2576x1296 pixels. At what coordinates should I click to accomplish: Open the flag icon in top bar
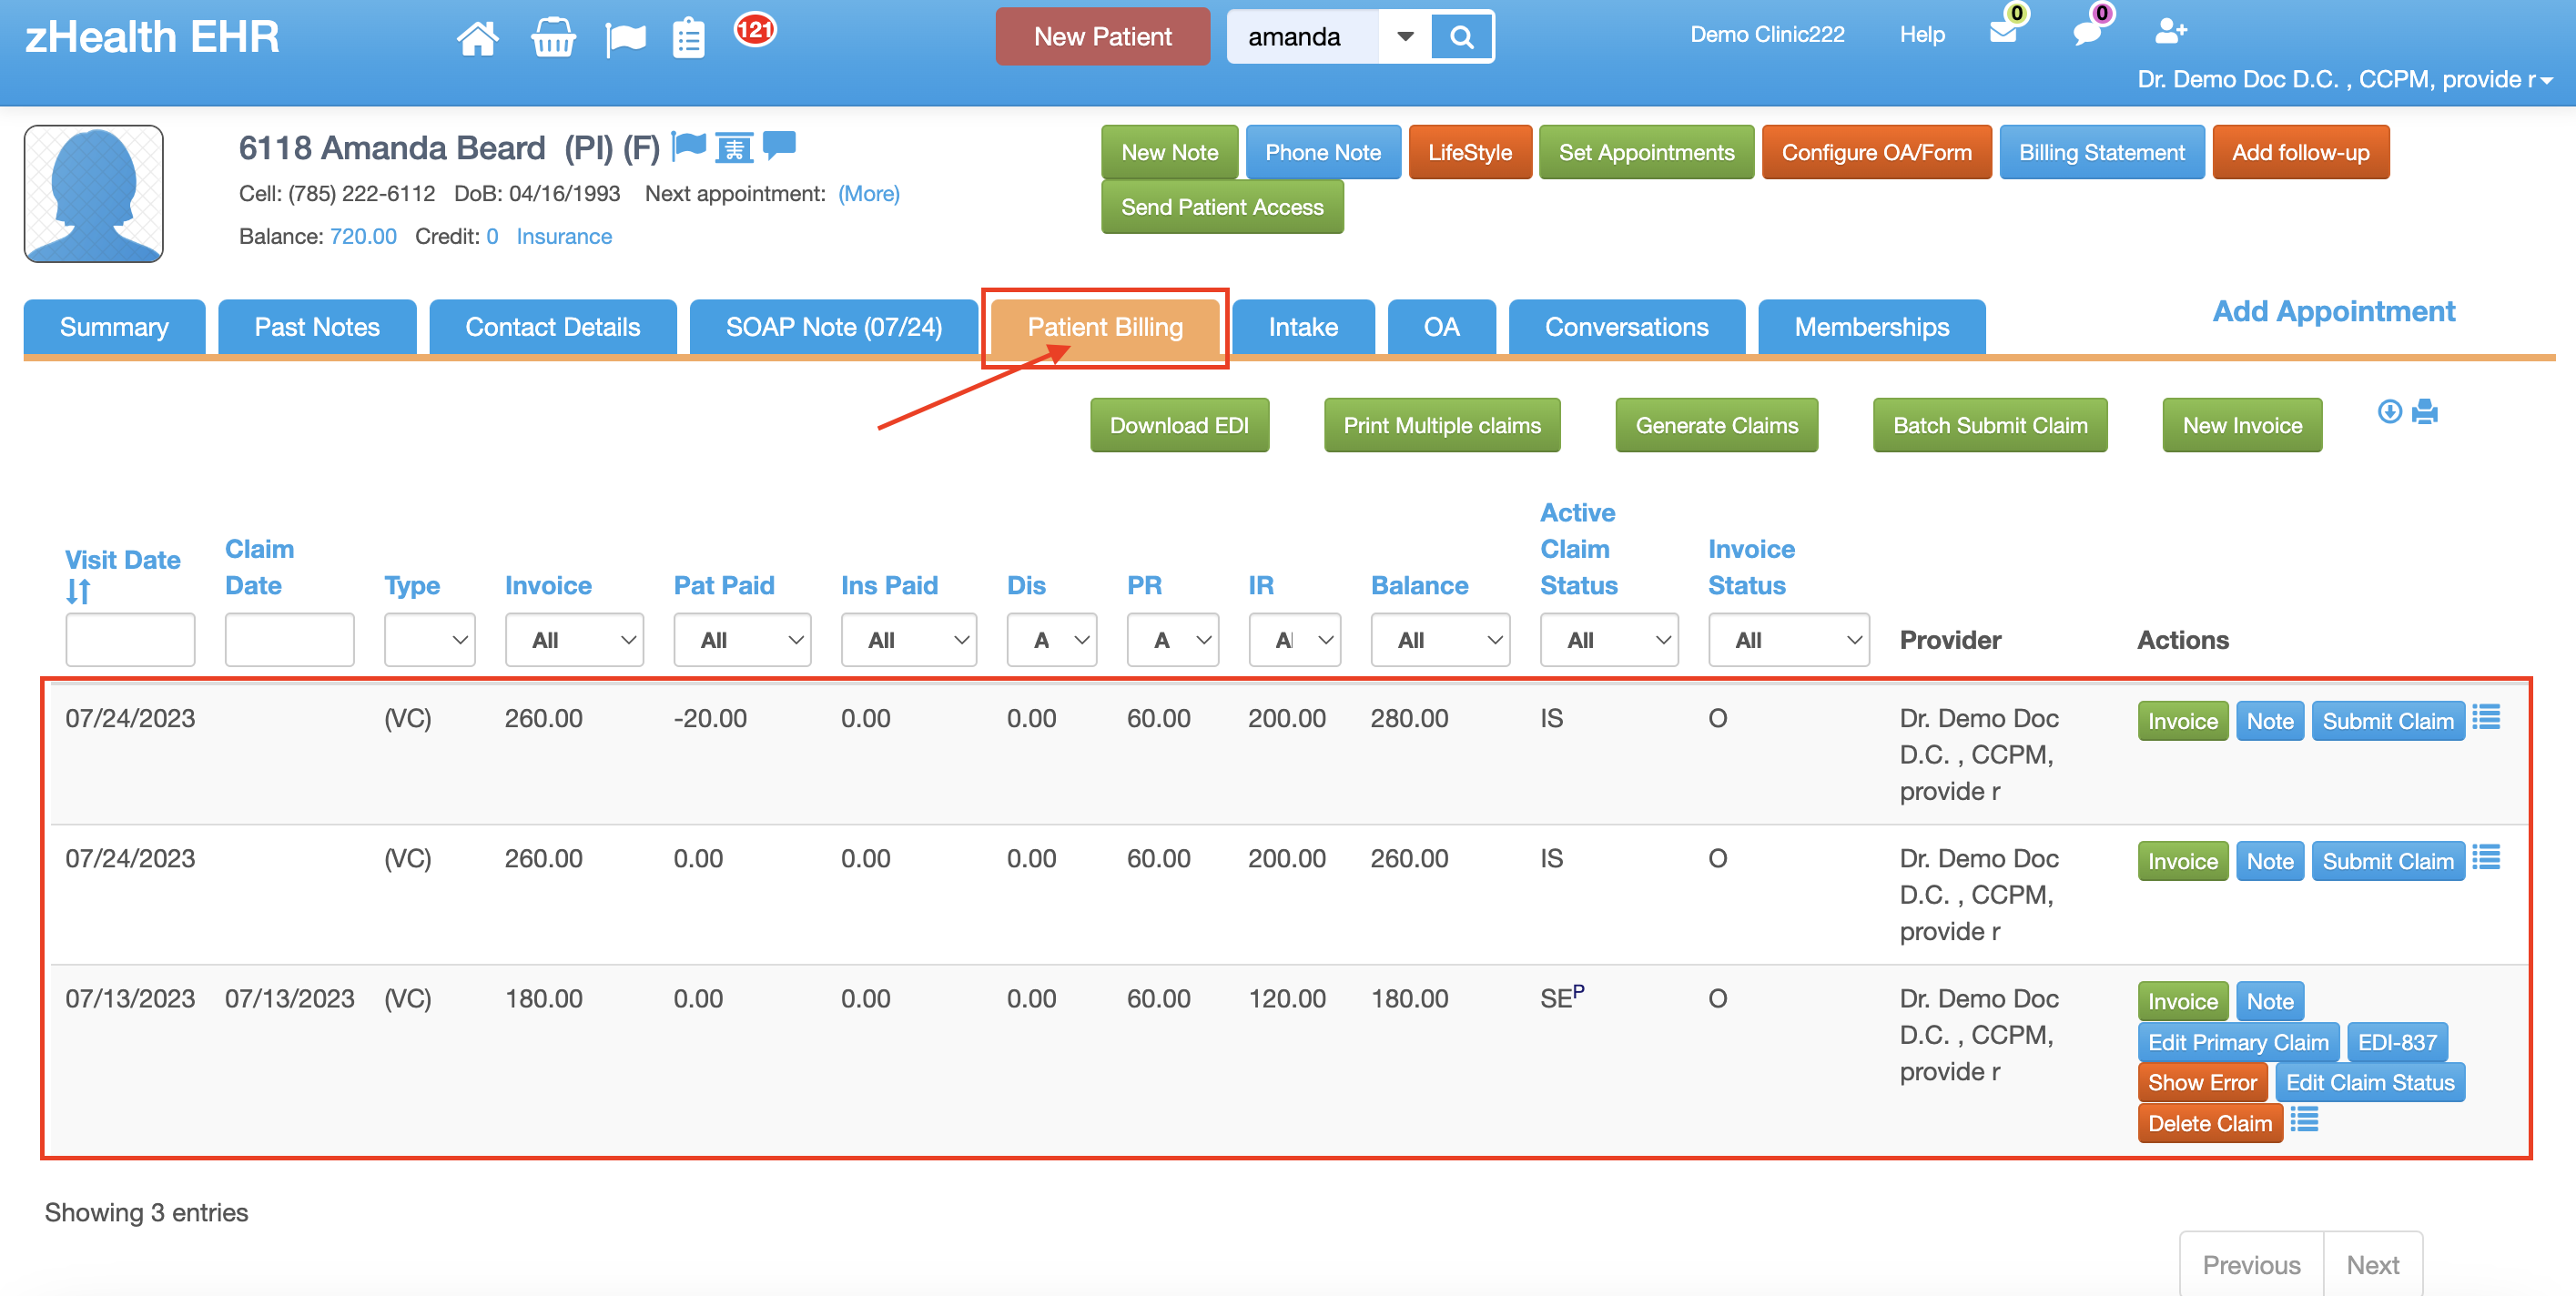tap(625, 40)
